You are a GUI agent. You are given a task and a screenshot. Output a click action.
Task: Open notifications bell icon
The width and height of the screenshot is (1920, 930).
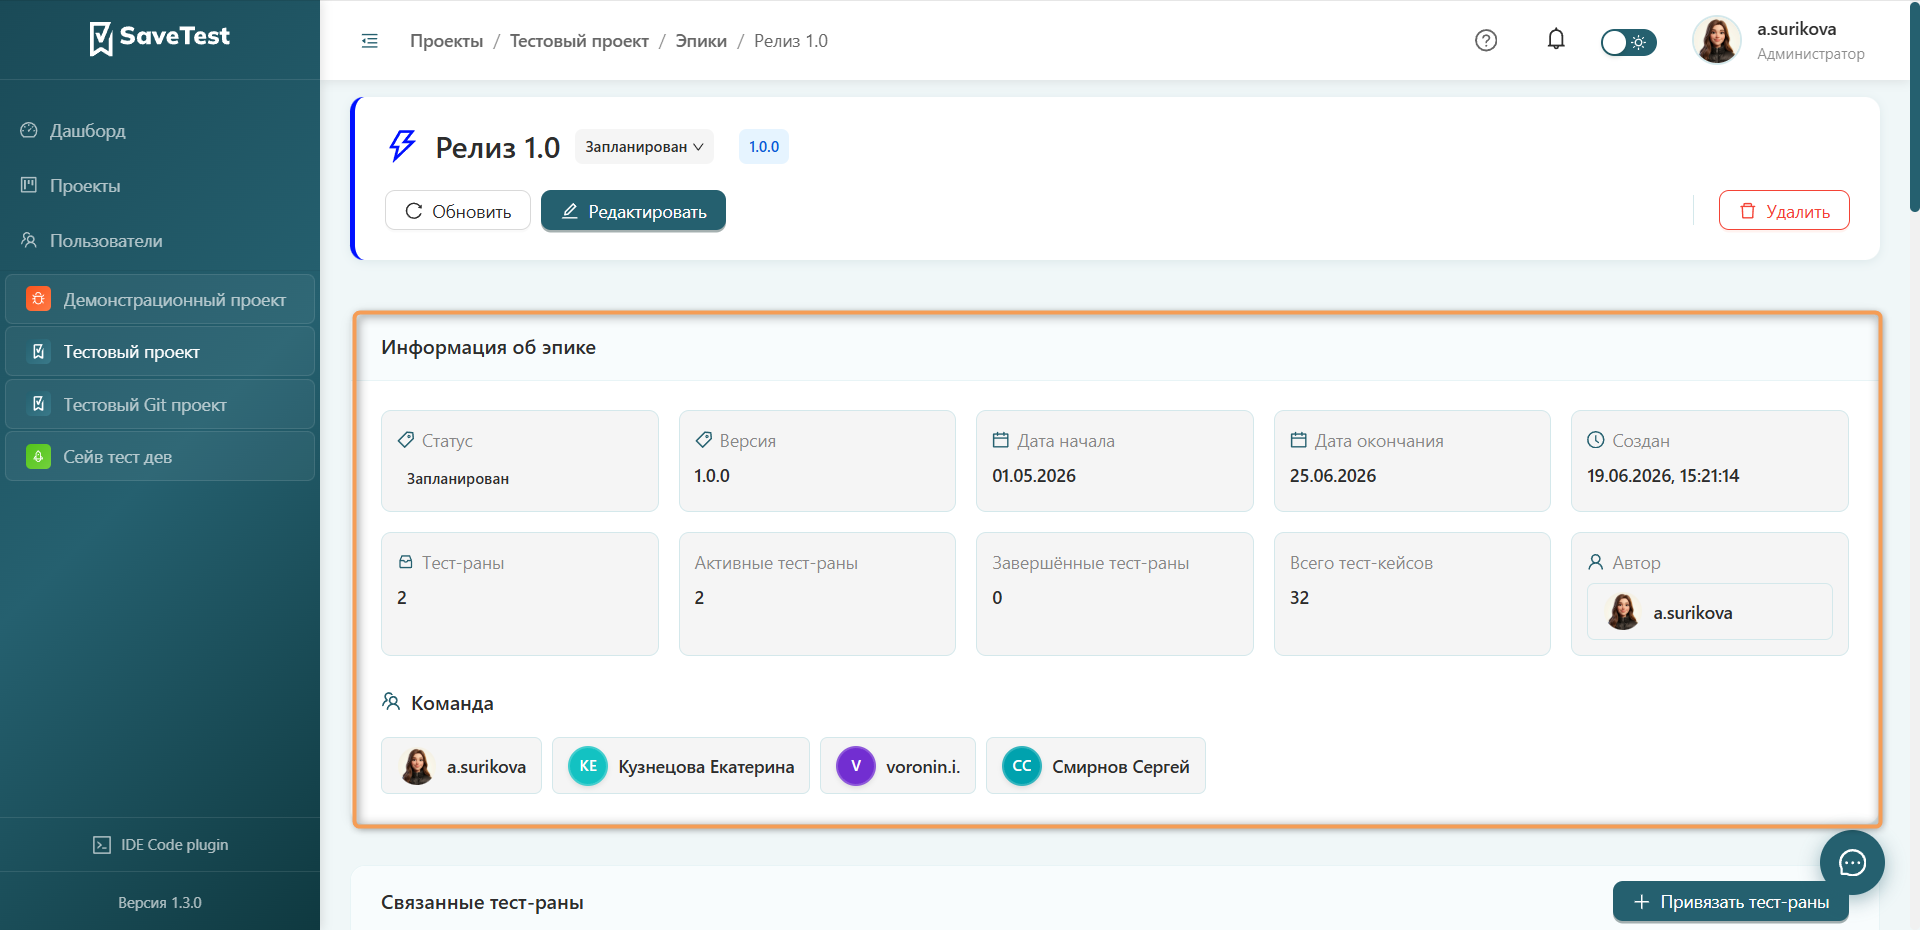tap(1556, 40)
